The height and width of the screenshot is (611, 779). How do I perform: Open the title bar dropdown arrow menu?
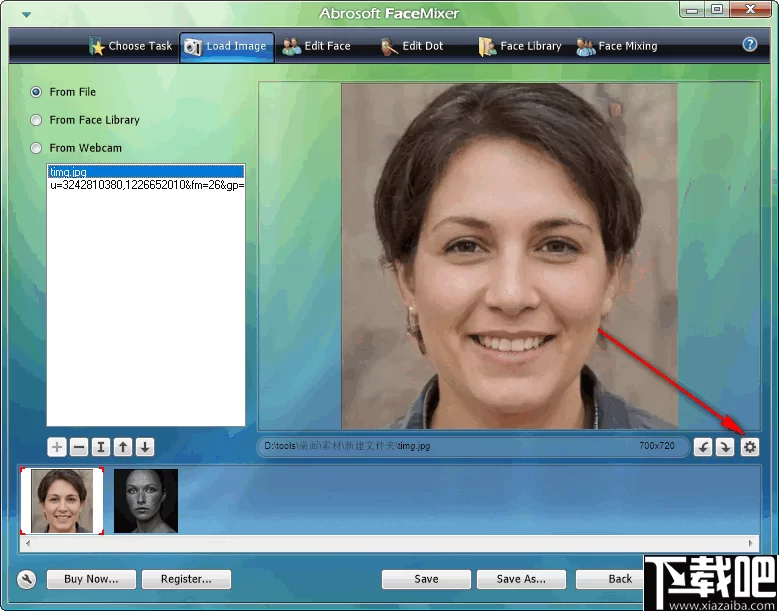(26, 15)
